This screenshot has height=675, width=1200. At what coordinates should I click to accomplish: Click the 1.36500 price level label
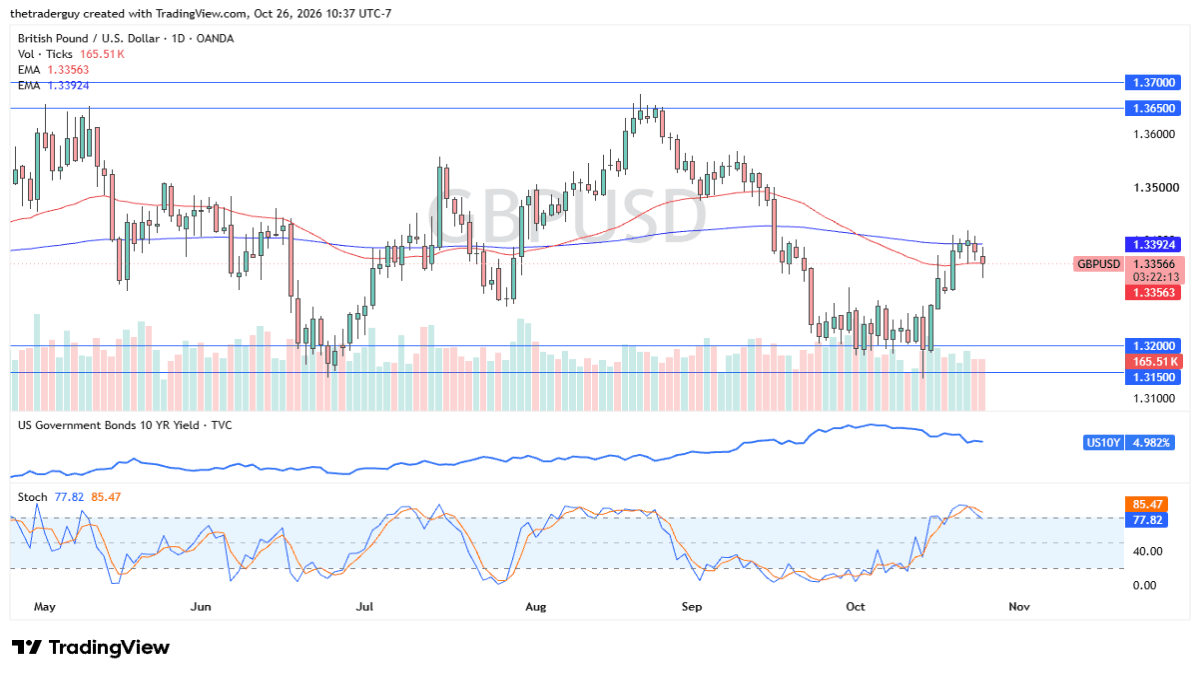tap(1153, 107)
